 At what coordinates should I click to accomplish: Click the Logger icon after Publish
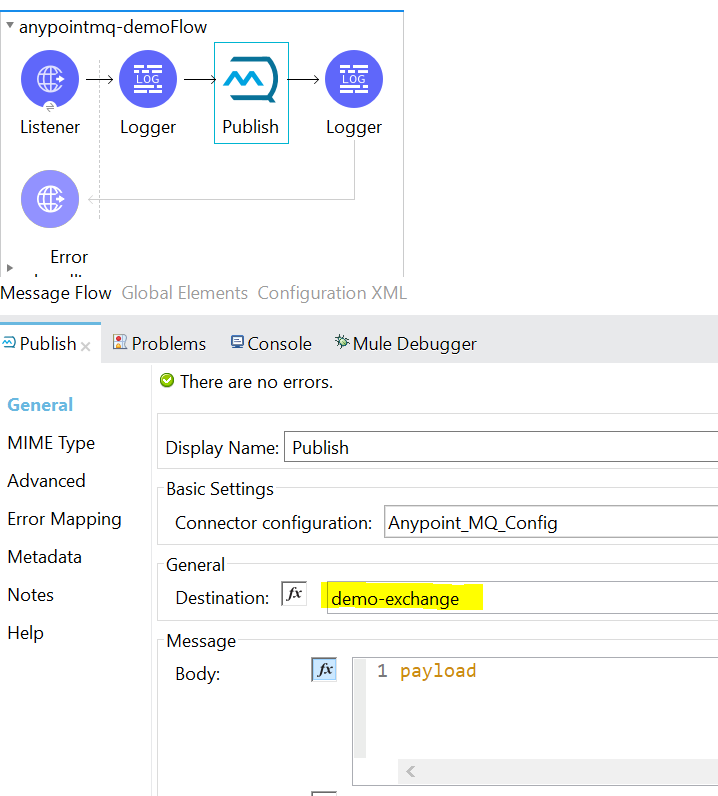click(x=354, y=79)
